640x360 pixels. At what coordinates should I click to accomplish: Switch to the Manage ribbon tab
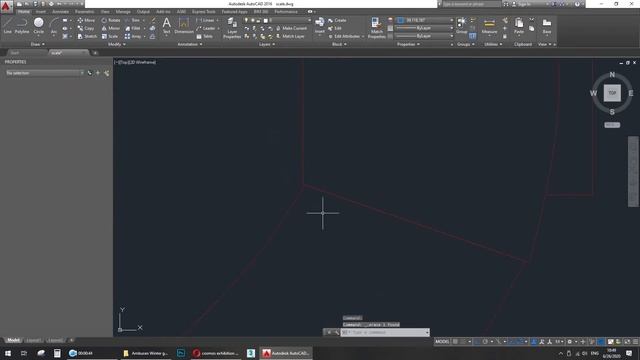(123, 12)
